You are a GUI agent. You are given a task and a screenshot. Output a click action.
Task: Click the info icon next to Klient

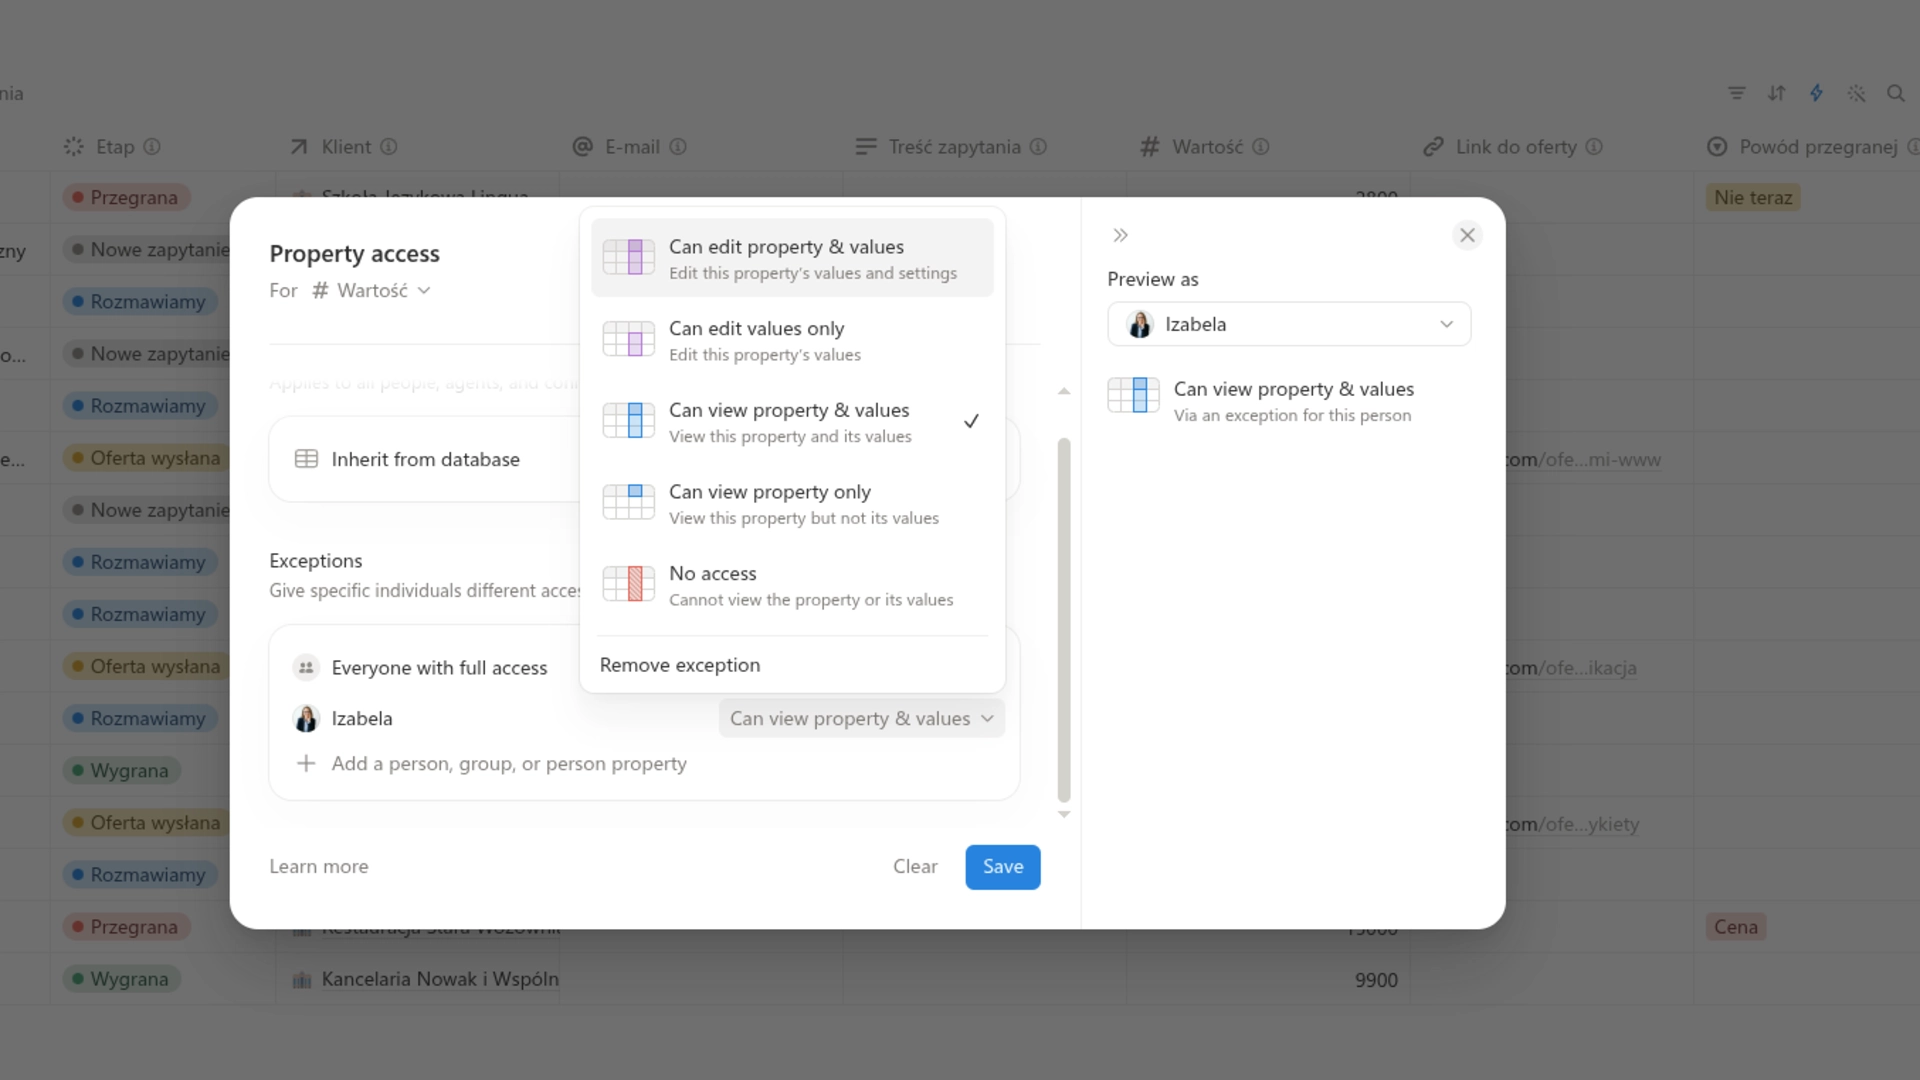click(x=389, y=147)
